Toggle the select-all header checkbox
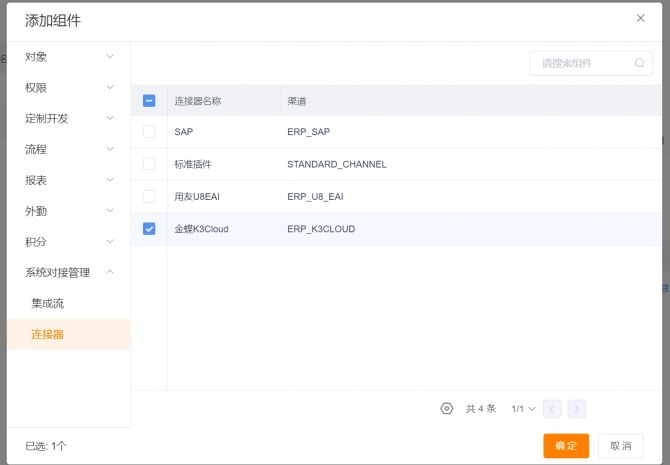Viewport: 670px width, 465px height. [149, 100]
